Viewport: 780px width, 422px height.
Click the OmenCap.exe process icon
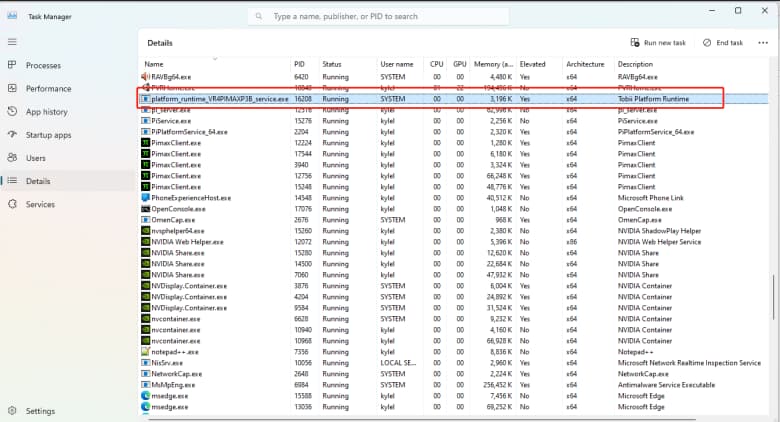click(145, 219)
